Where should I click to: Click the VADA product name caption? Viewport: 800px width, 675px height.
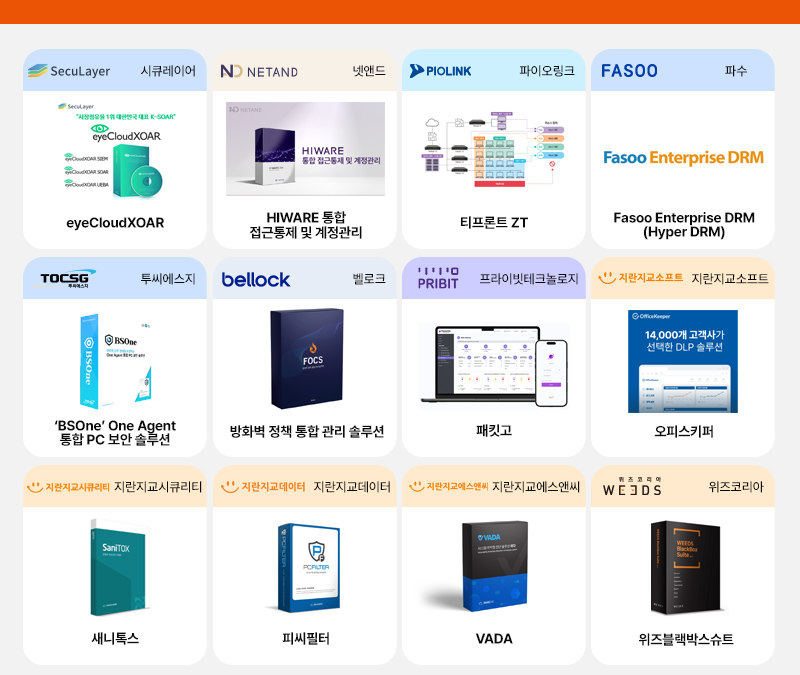pos(494,639)
